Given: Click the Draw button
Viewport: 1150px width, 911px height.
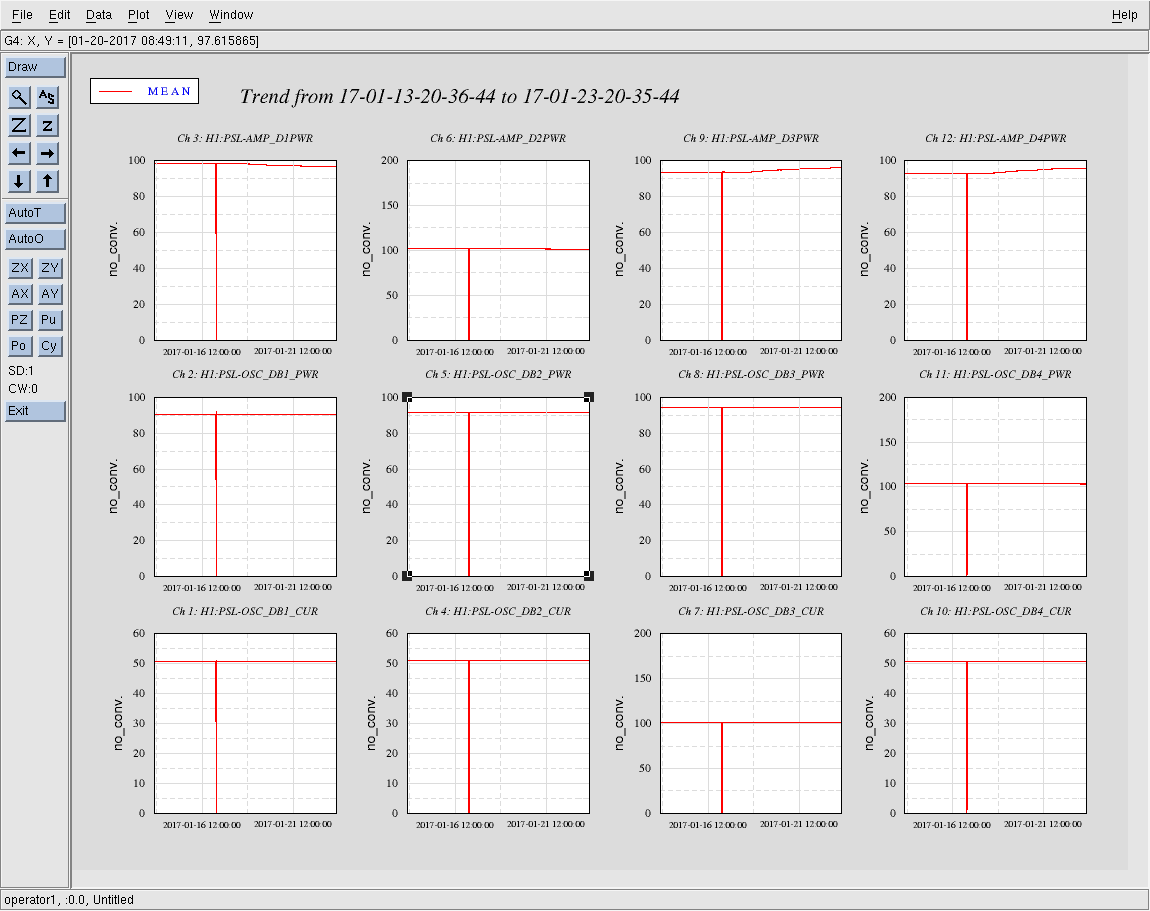Looking at the screenshot, I should coord(35,67).
